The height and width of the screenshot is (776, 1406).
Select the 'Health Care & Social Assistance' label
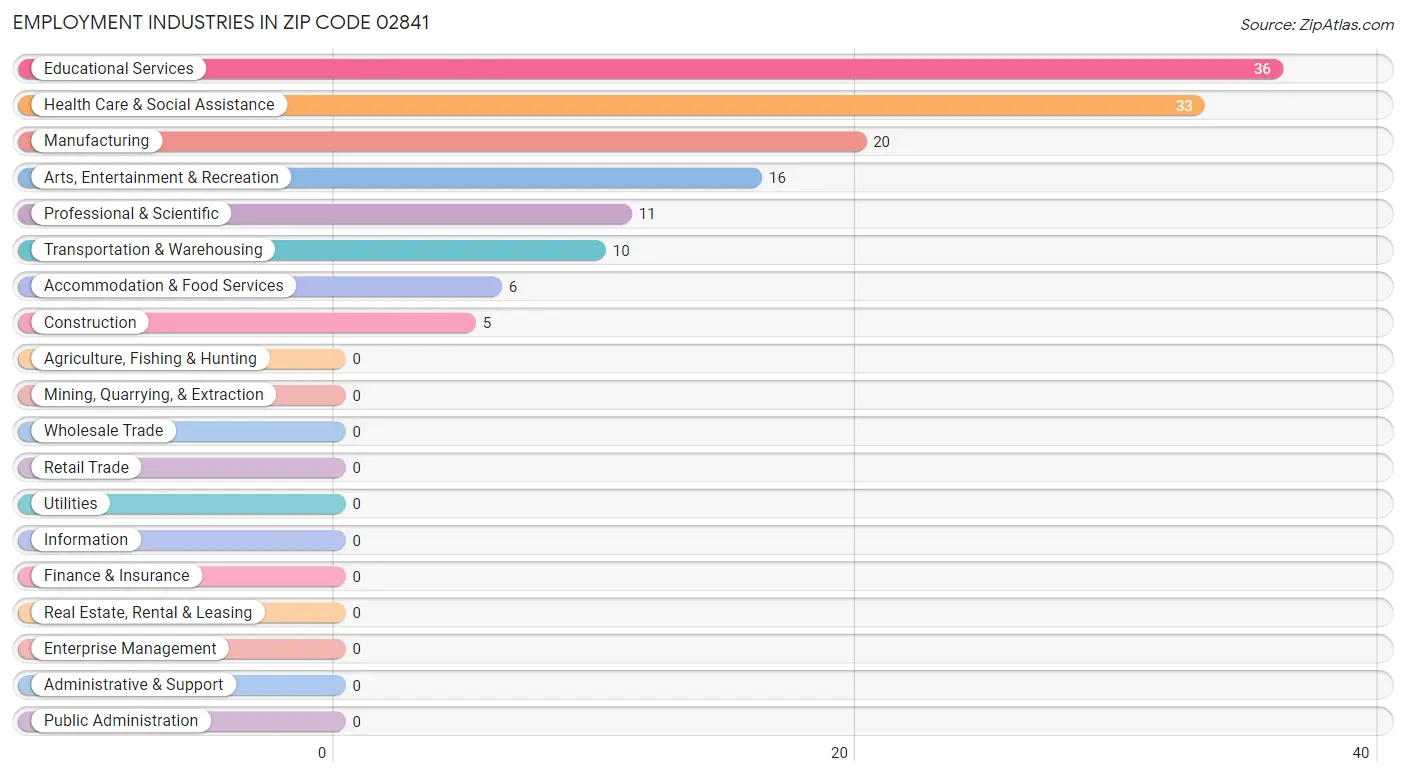pos(159,105)
